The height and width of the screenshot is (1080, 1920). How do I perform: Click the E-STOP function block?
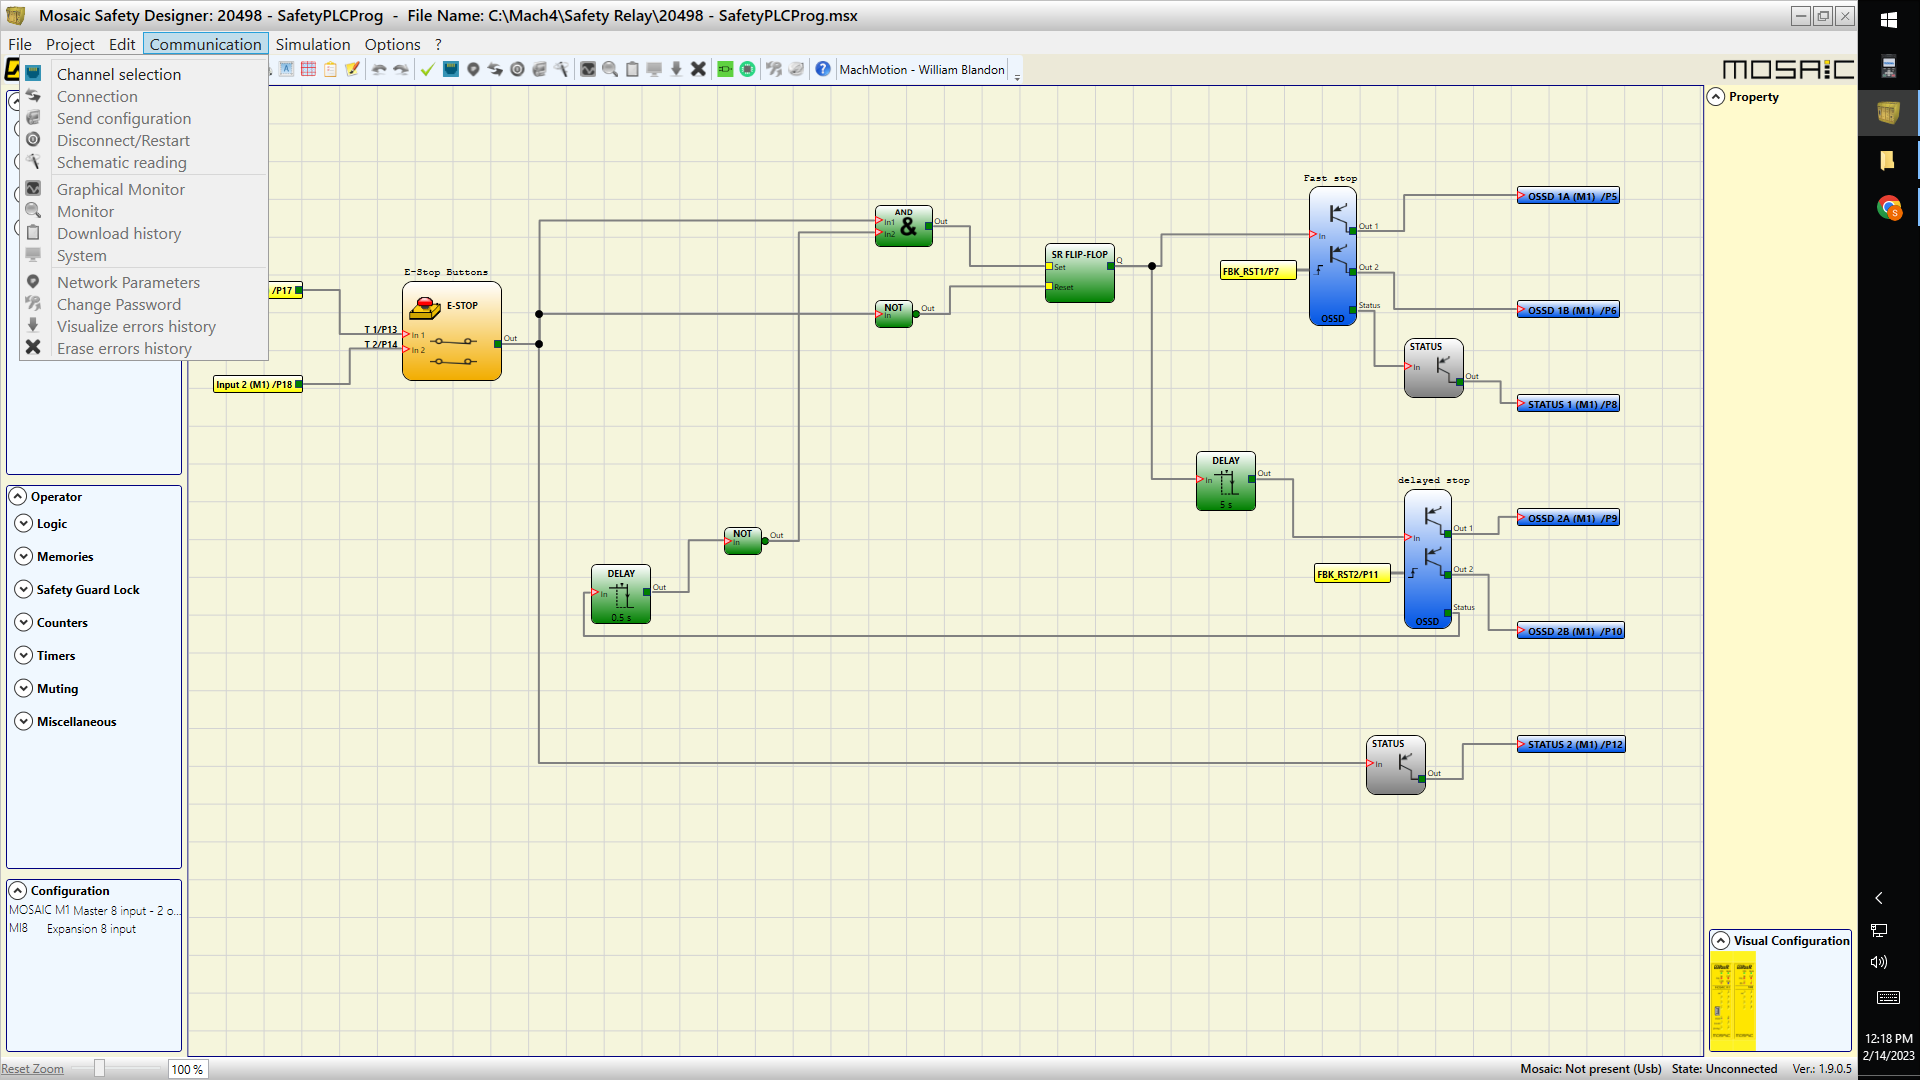[451, 331]
